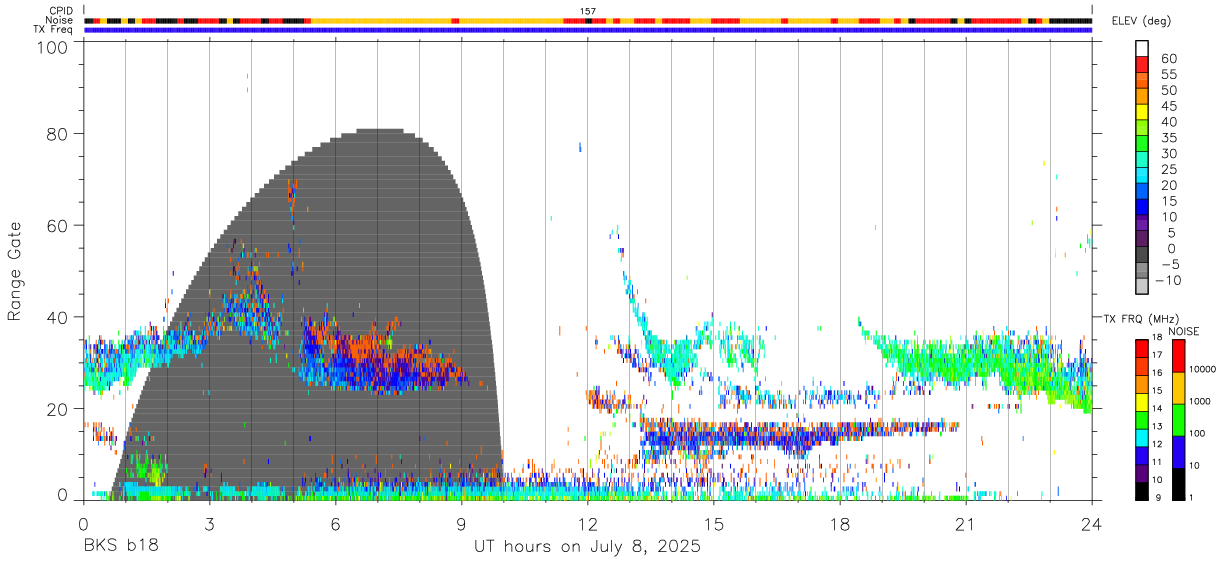Click the '20' tick on the Range Gate axis
1228x567 pixels.
(58, 409)
